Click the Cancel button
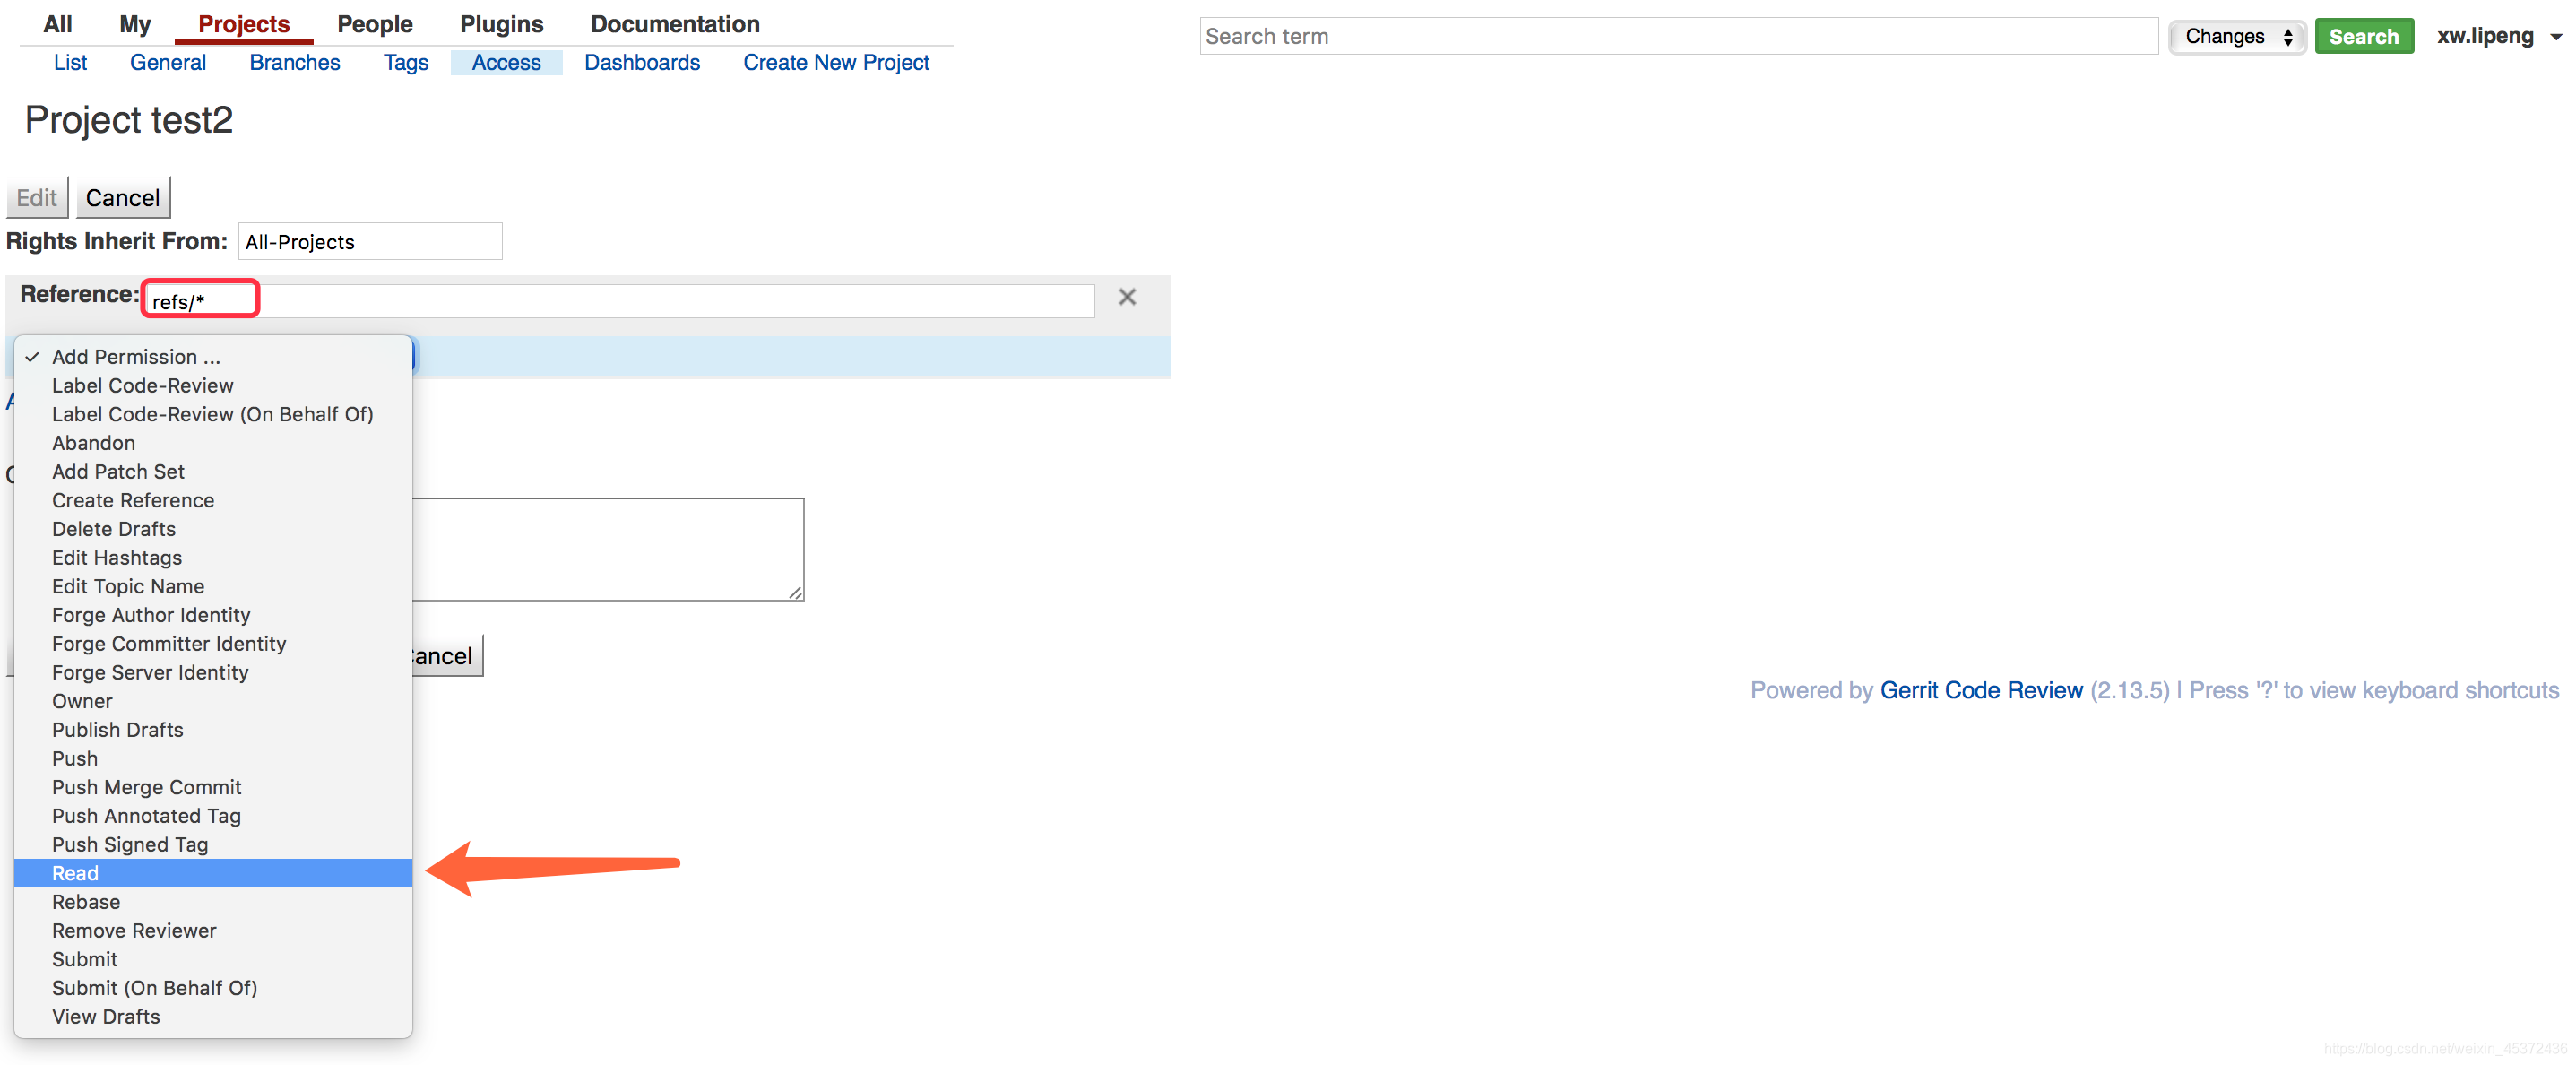This screenshot has width=2576, height=1065. (123, 197)
